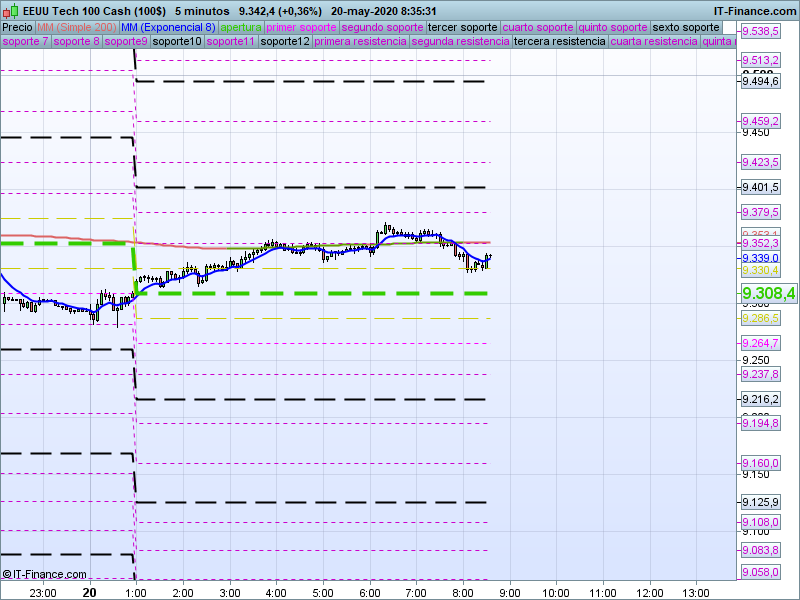800x600 pixels.
Task: Select the apertura indicator label
Action: 241,27
